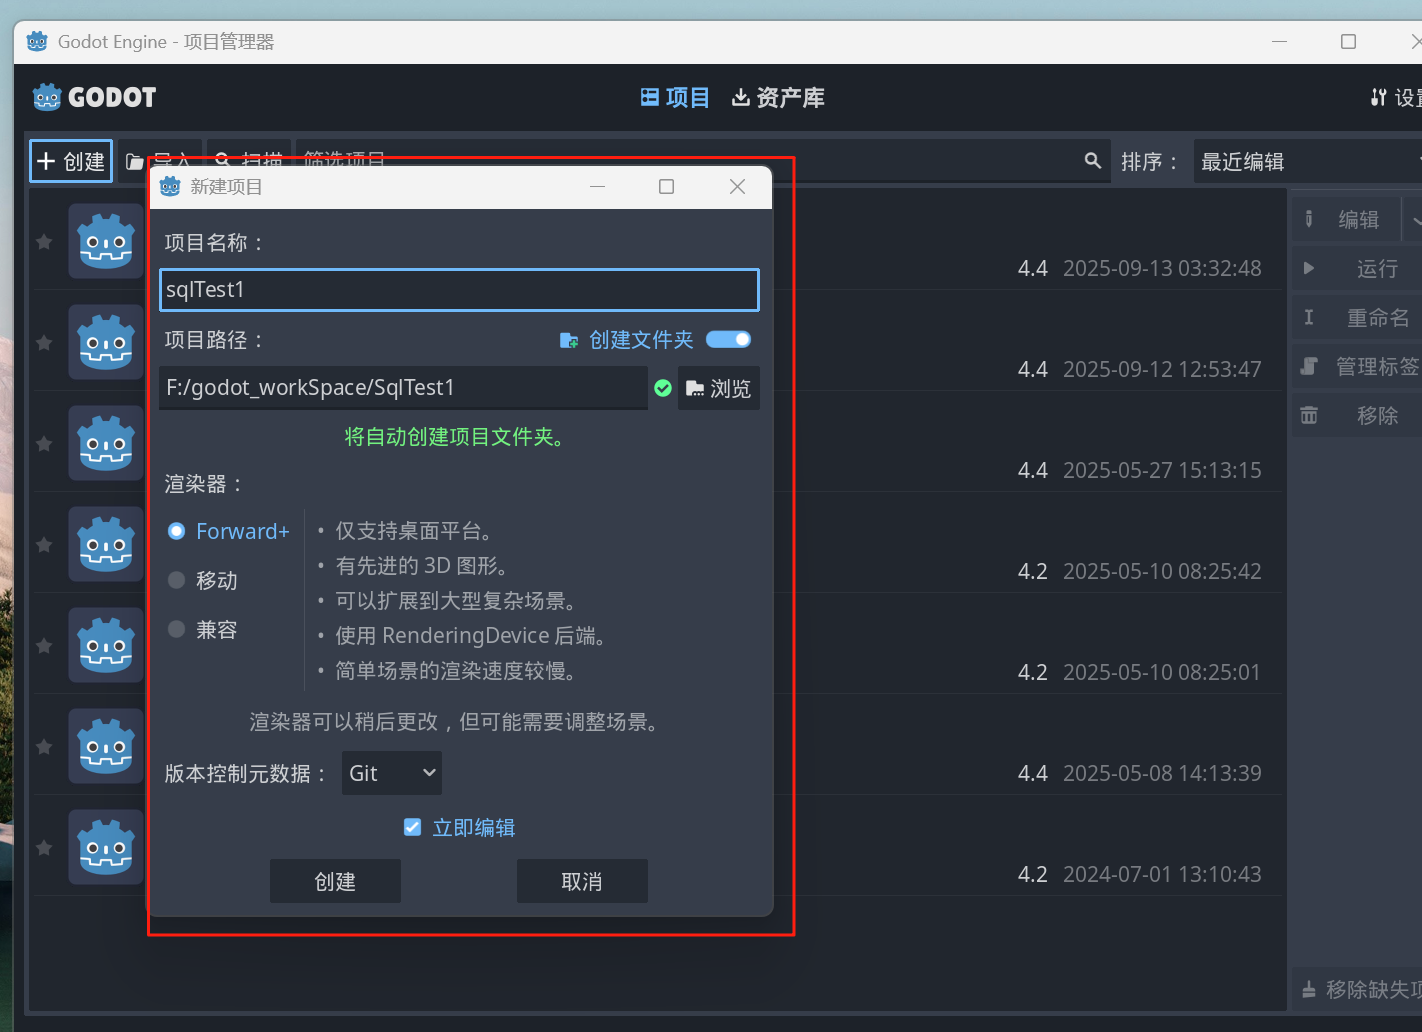This screenshot has height=1032, width=1422.
Task: Click 取消 to cancel new project
Action: tap(582, 881)
